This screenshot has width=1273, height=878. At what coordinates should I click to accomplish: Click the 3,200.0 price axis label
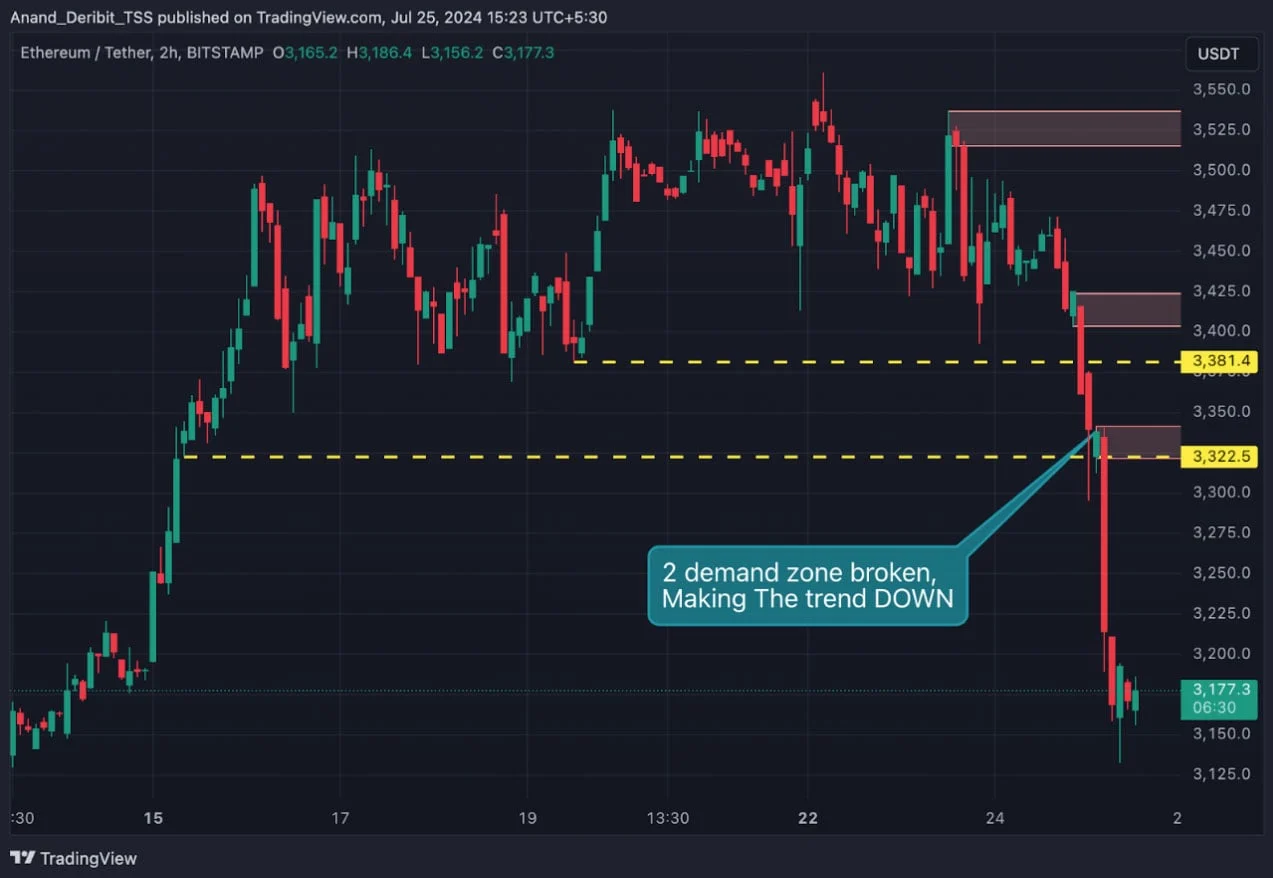click(x=1221, y=653)
